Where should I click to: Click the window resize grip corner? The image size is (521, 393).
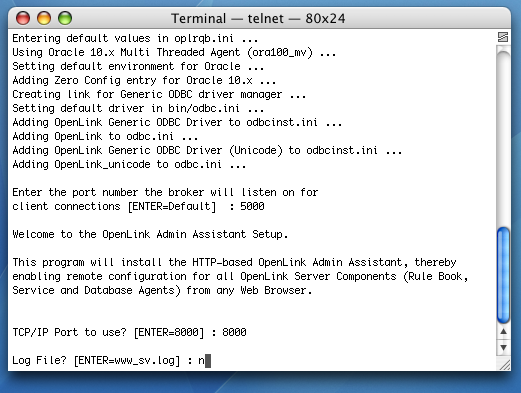click(504, 364)
